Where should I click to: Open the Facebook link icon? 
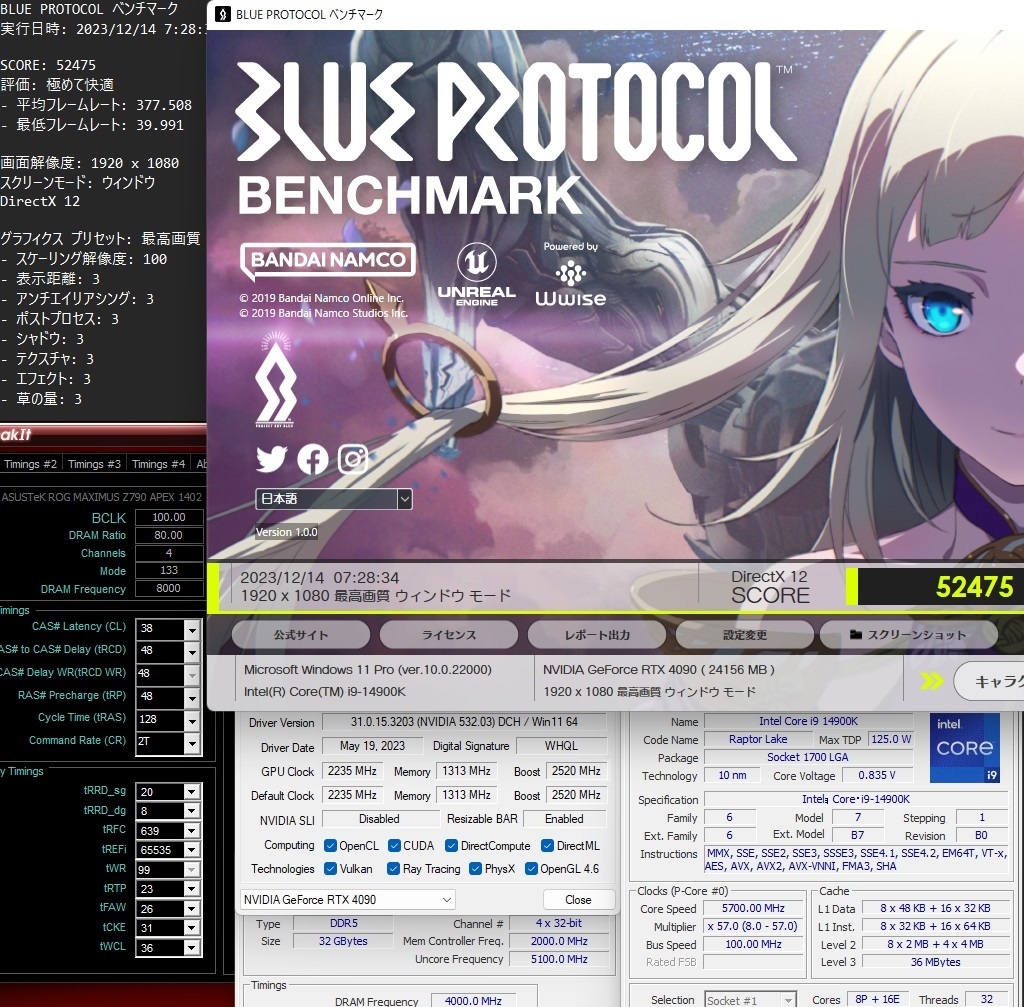tap(313, 459)
